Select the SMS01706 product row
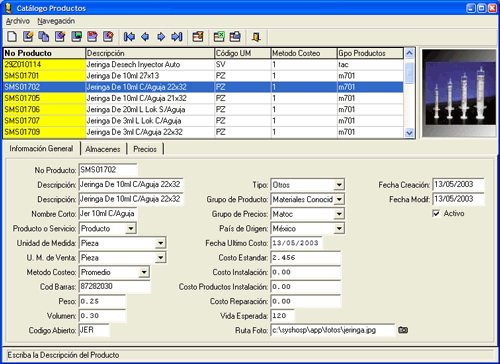The image size is (500, 364). [203, 109]
